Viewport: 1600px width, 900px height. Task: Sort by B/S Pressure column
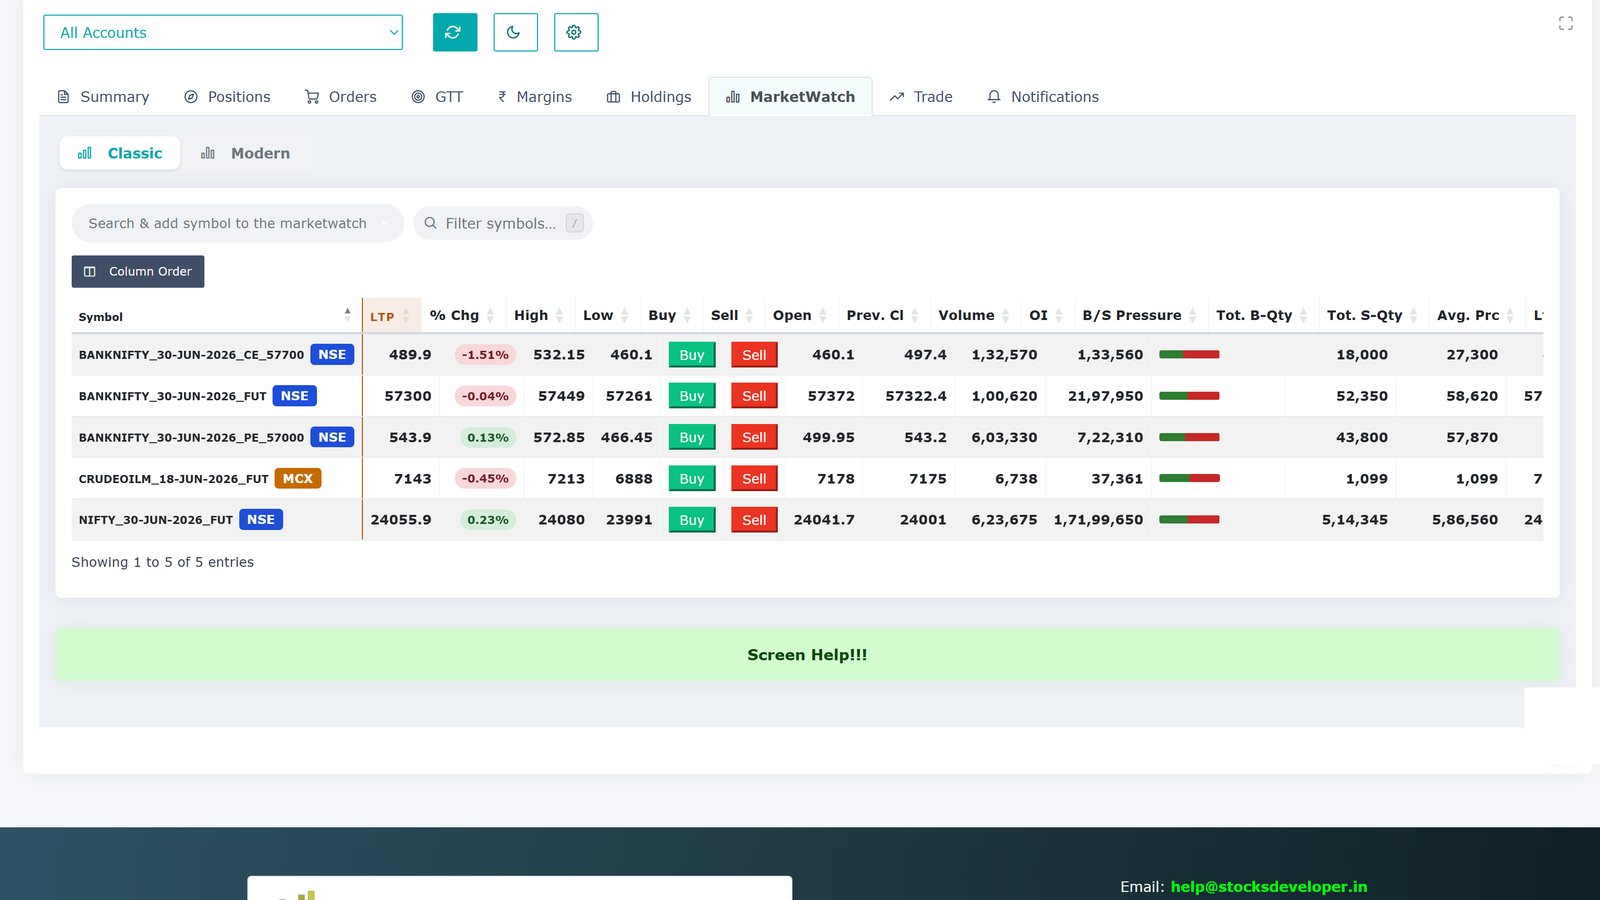[x=1141, y=315]
